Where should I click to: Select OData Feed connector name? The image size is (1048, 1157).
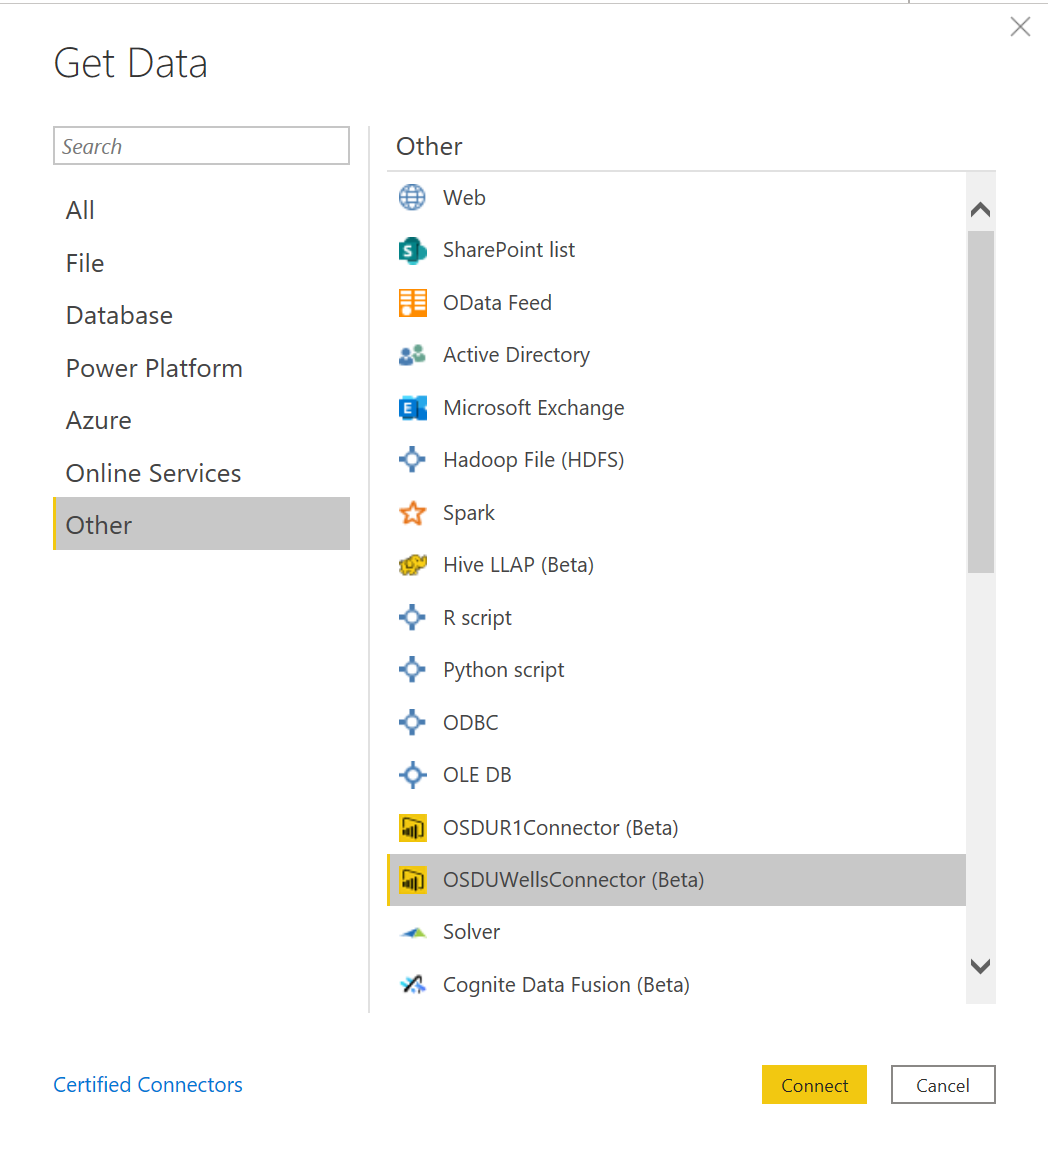[x=497, y=303]
